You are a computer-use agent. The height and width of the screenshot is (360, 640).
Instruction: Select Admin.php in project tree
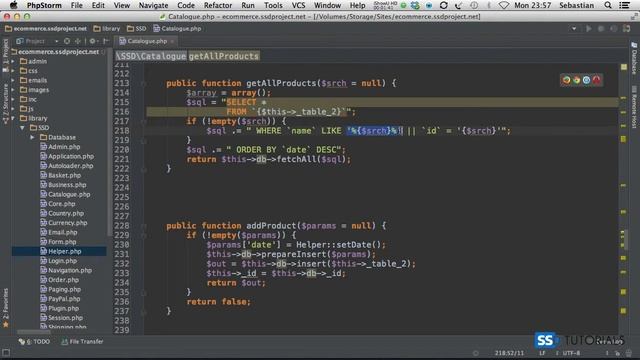(x=60, y=147)
